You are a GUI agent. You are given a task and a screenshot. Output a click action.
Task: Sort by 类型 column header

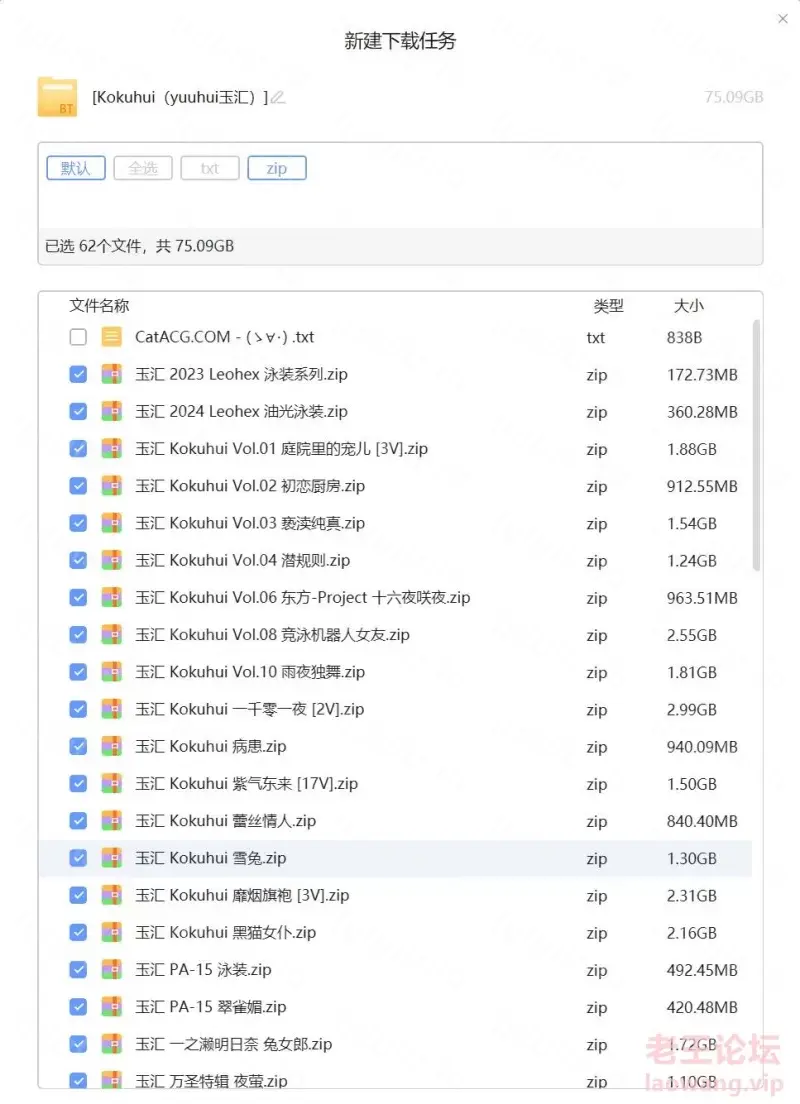(x=608, y=306)
